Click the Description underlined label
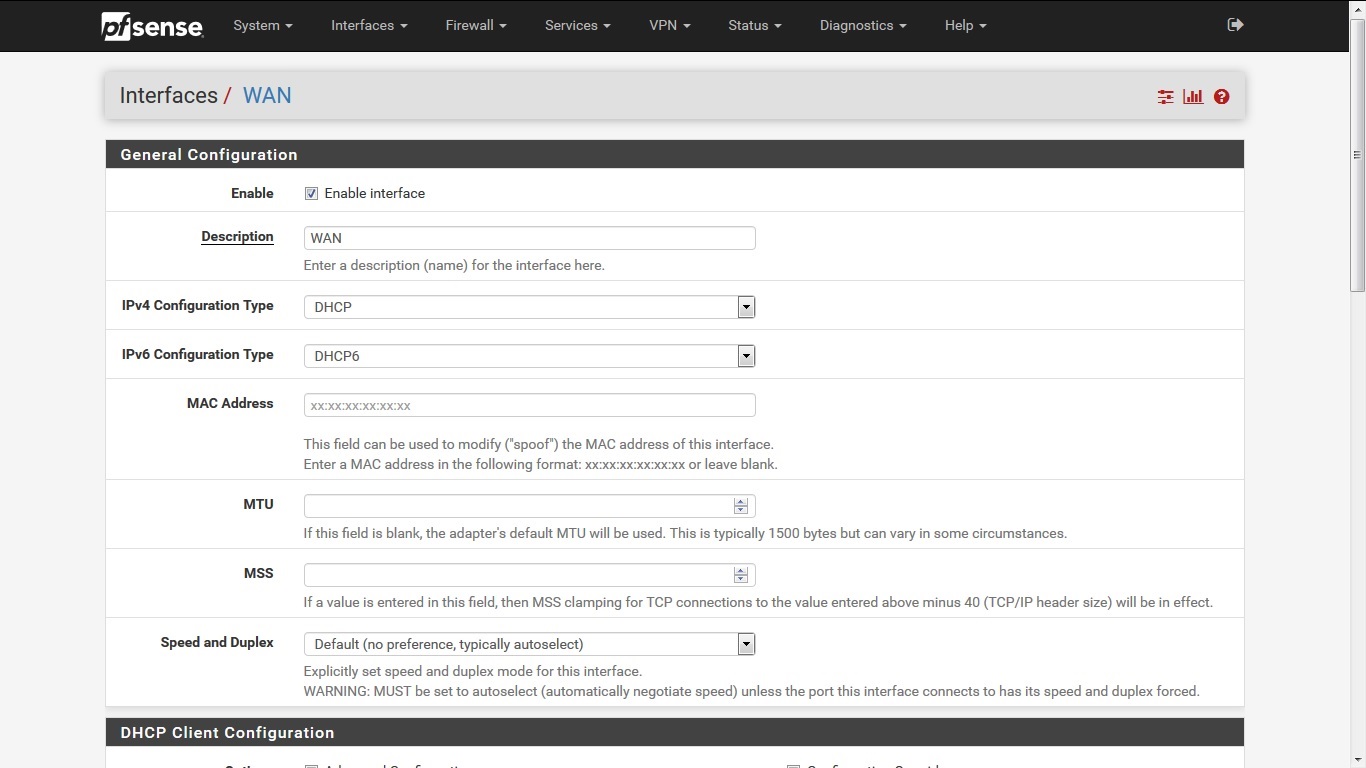Screen dimensions: 1366x768 coord(237,237)
